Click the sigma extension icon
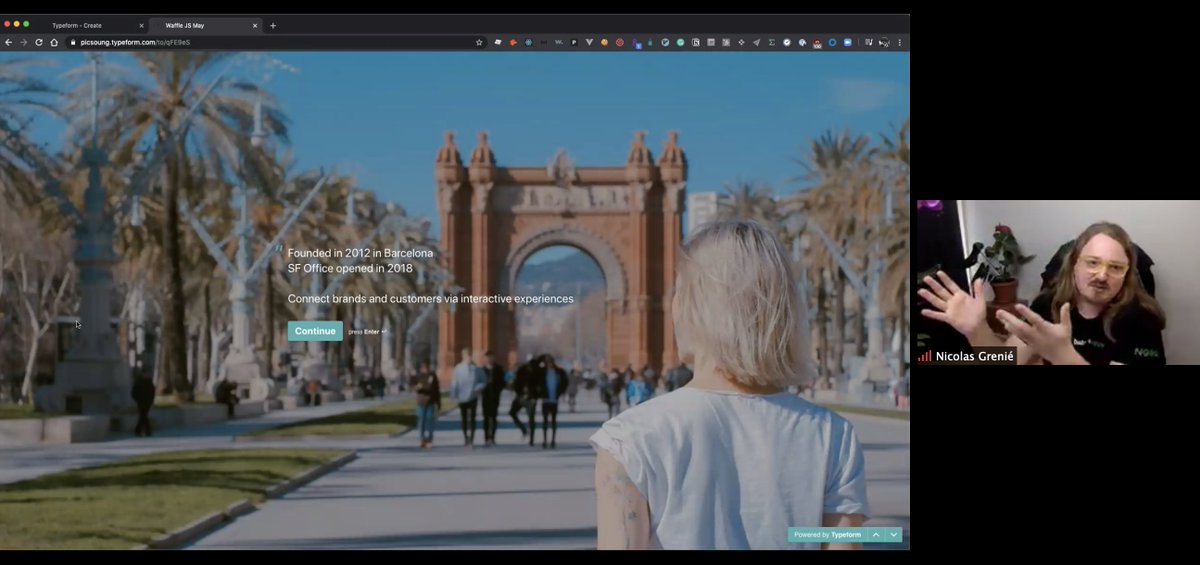The width and height of the screenshot is (1200, 565). [x=771, y=42]
